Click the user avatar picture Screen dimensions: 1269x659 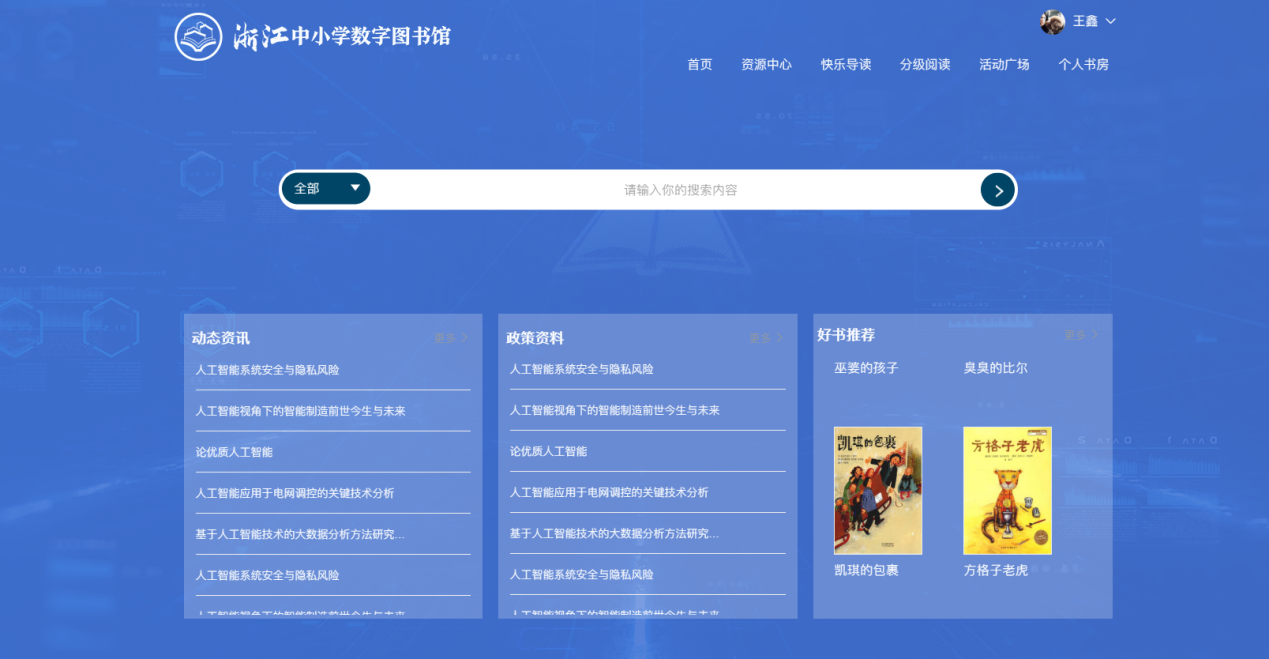1052,21
